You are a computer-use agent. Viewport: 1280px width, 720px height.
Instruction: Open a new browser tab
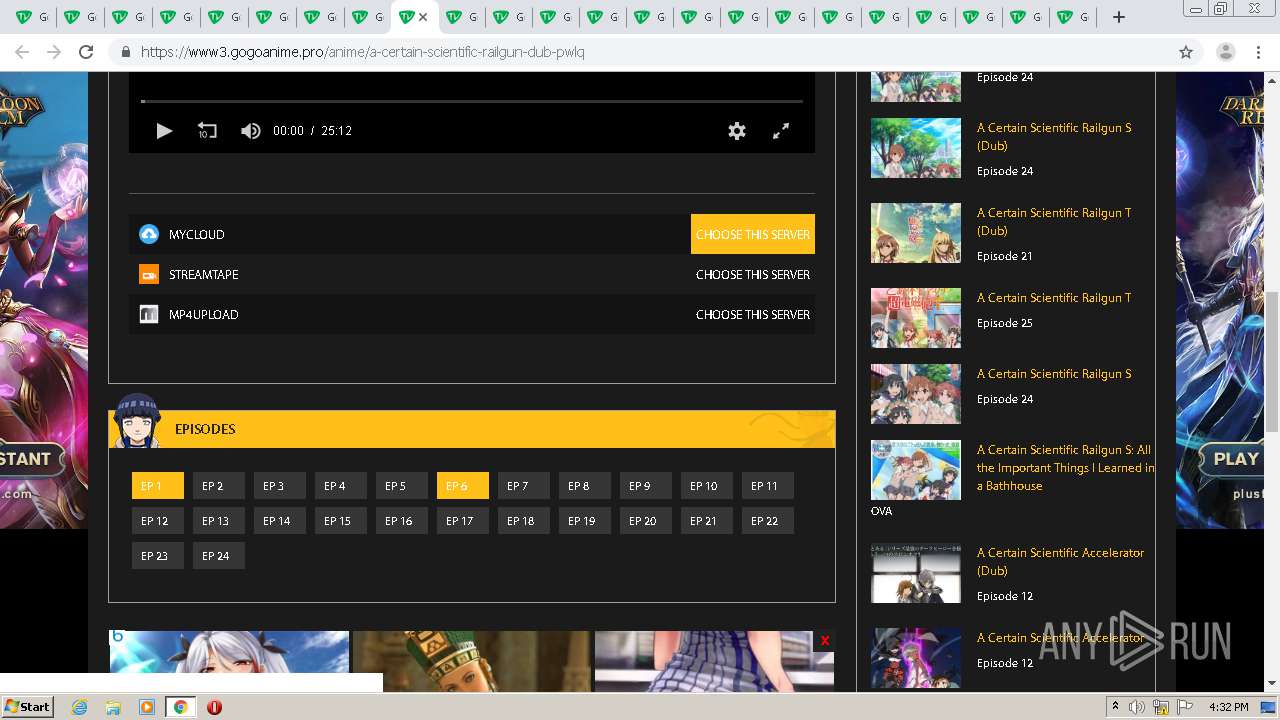(x=1119, y=17)
